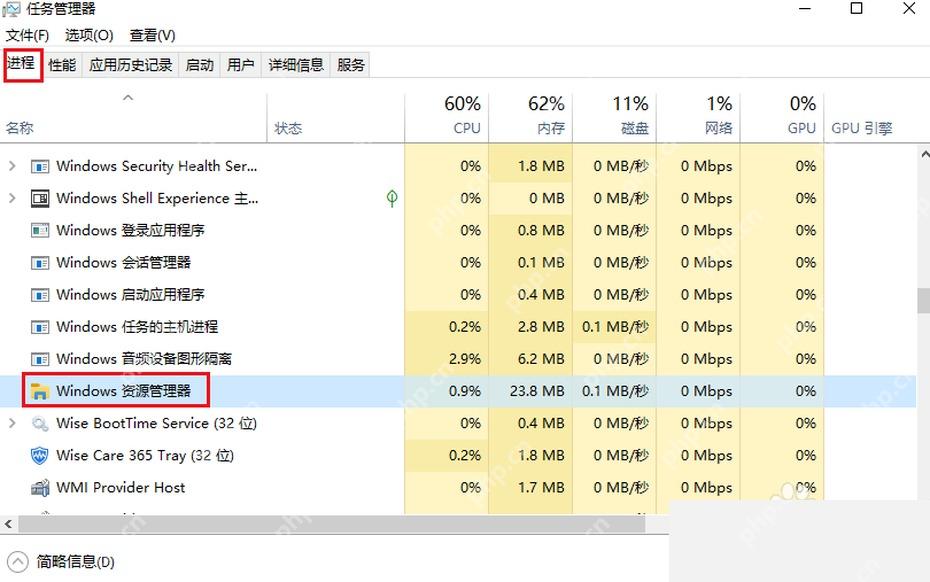
Task: Select the Windows 会话管理器 process name
Action: (x=123, y=263)
